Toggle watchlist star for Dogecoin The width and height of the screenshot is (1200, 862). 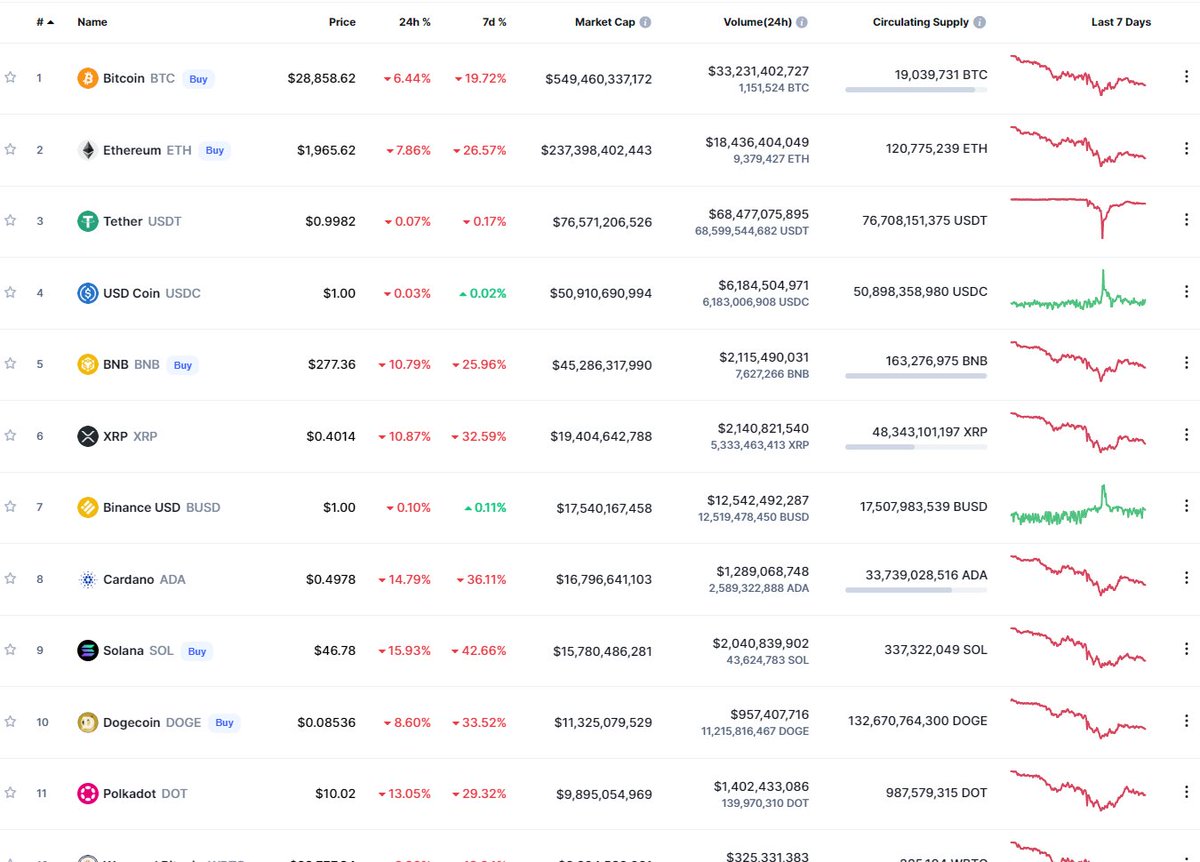point(10,721)
